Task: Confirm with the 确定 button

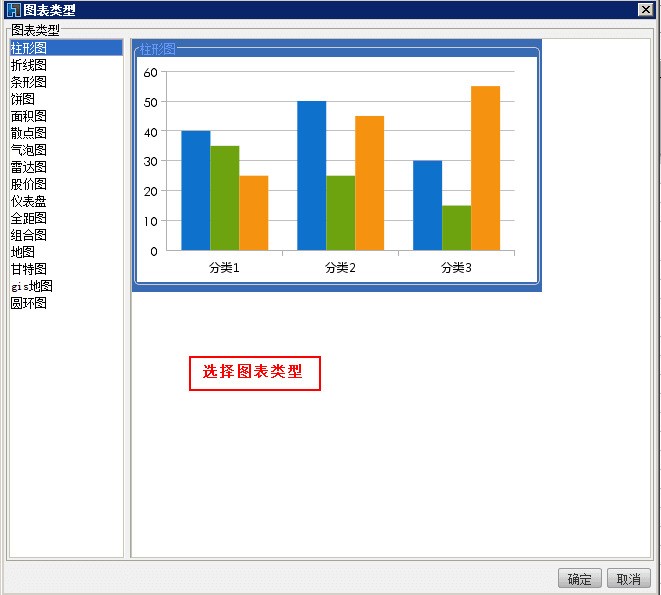Action: coord(579,579)
